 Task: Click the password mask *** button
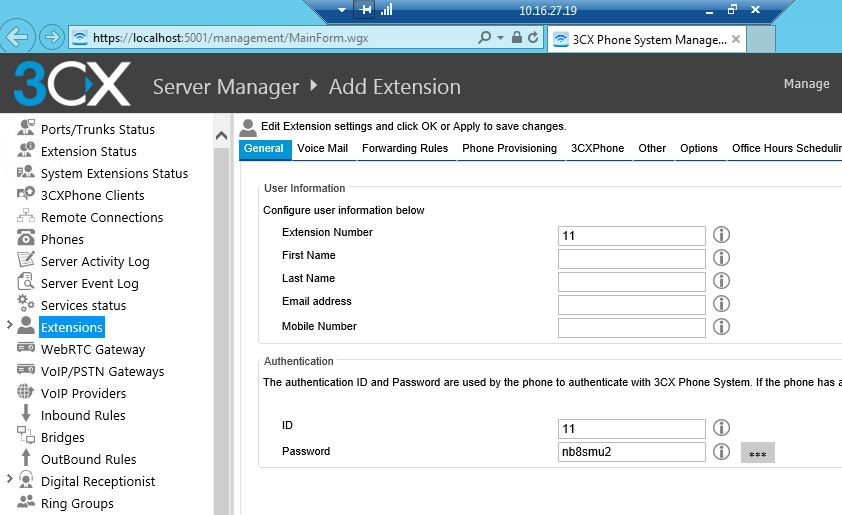pos(758,453)
